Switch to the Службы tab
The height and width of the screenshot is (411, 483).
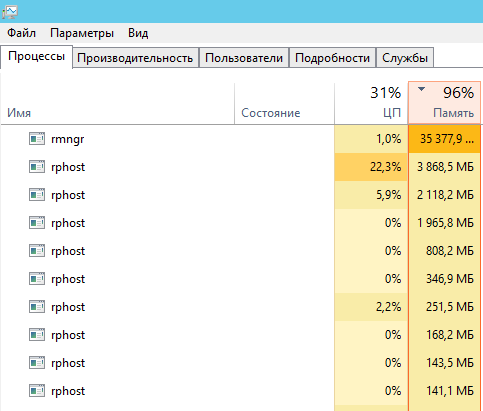pos(405,58)
